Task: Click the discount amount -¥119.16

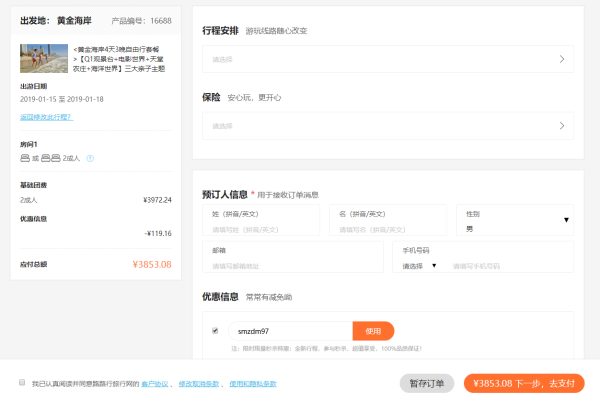Action: point(158,233)
